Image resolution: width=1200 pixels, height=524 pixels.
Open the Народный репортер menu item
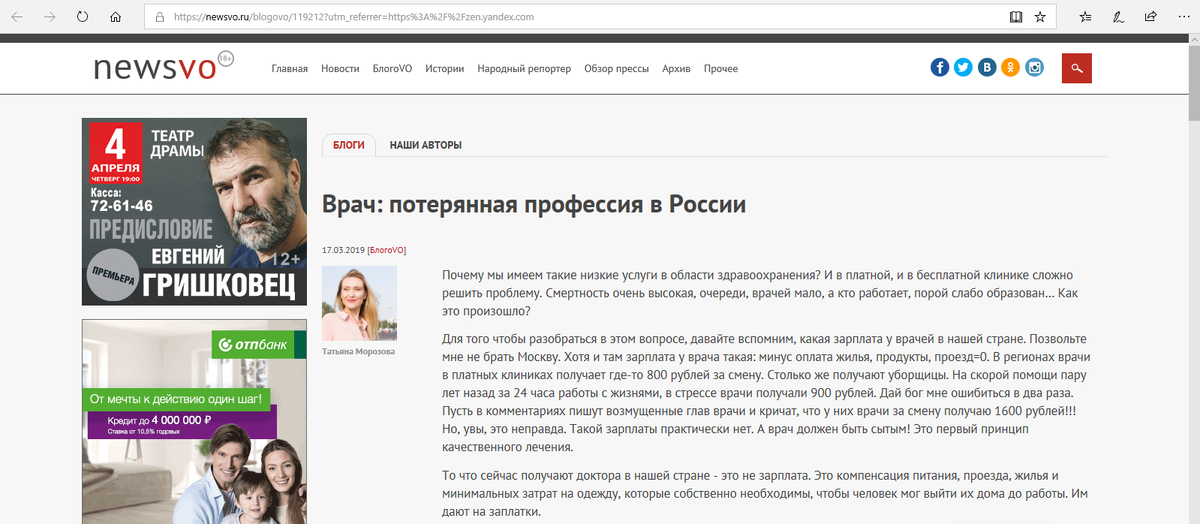tap(524, 69)
